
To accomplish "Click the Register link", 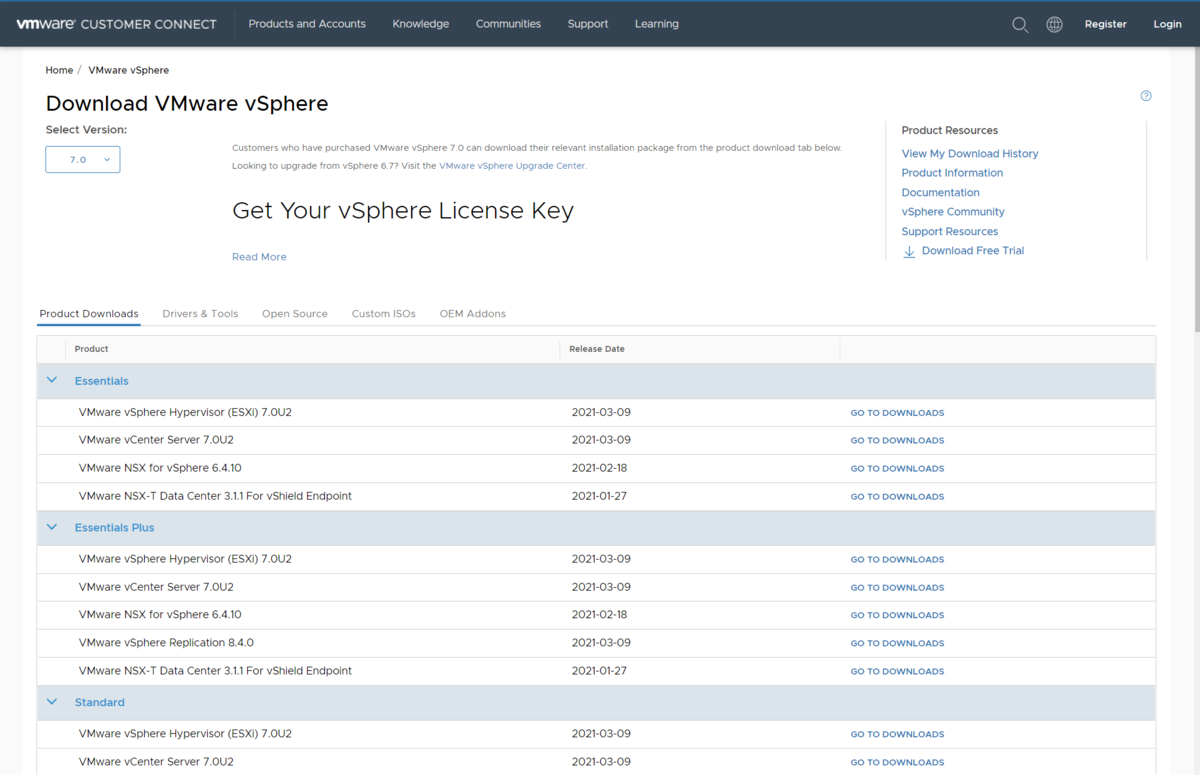I will tap(1106, 24).
